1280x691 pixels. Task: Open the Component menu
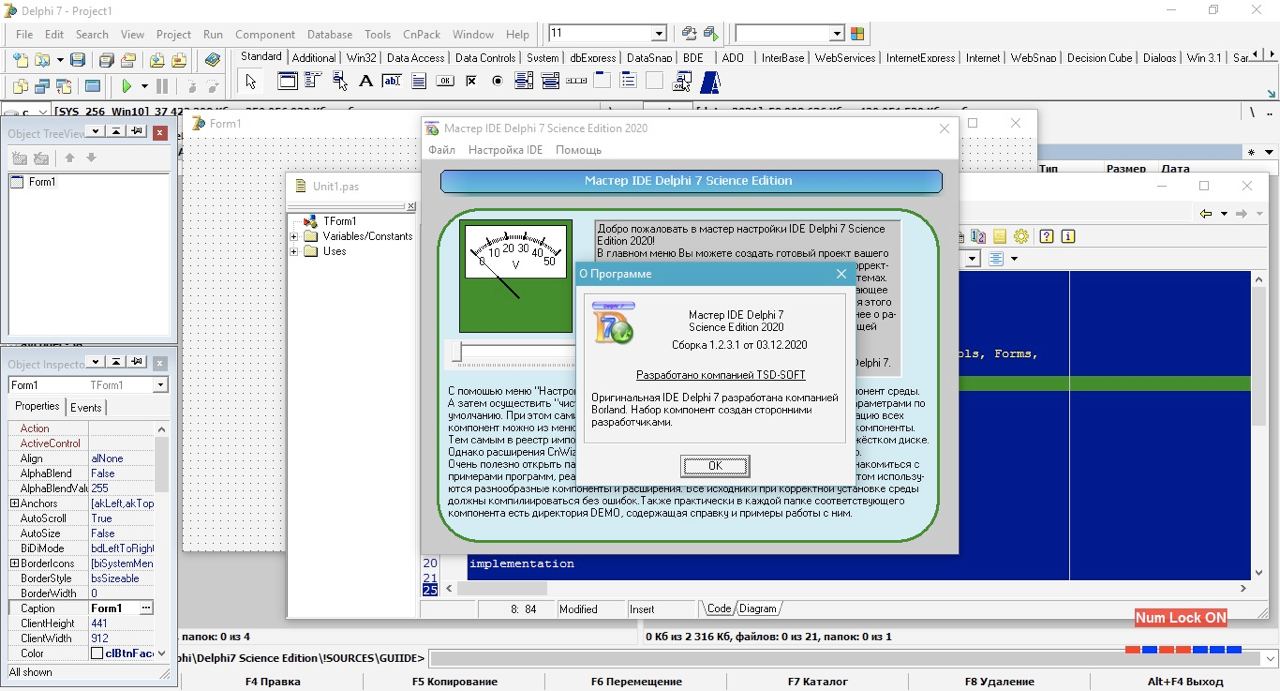coord(265,34)
